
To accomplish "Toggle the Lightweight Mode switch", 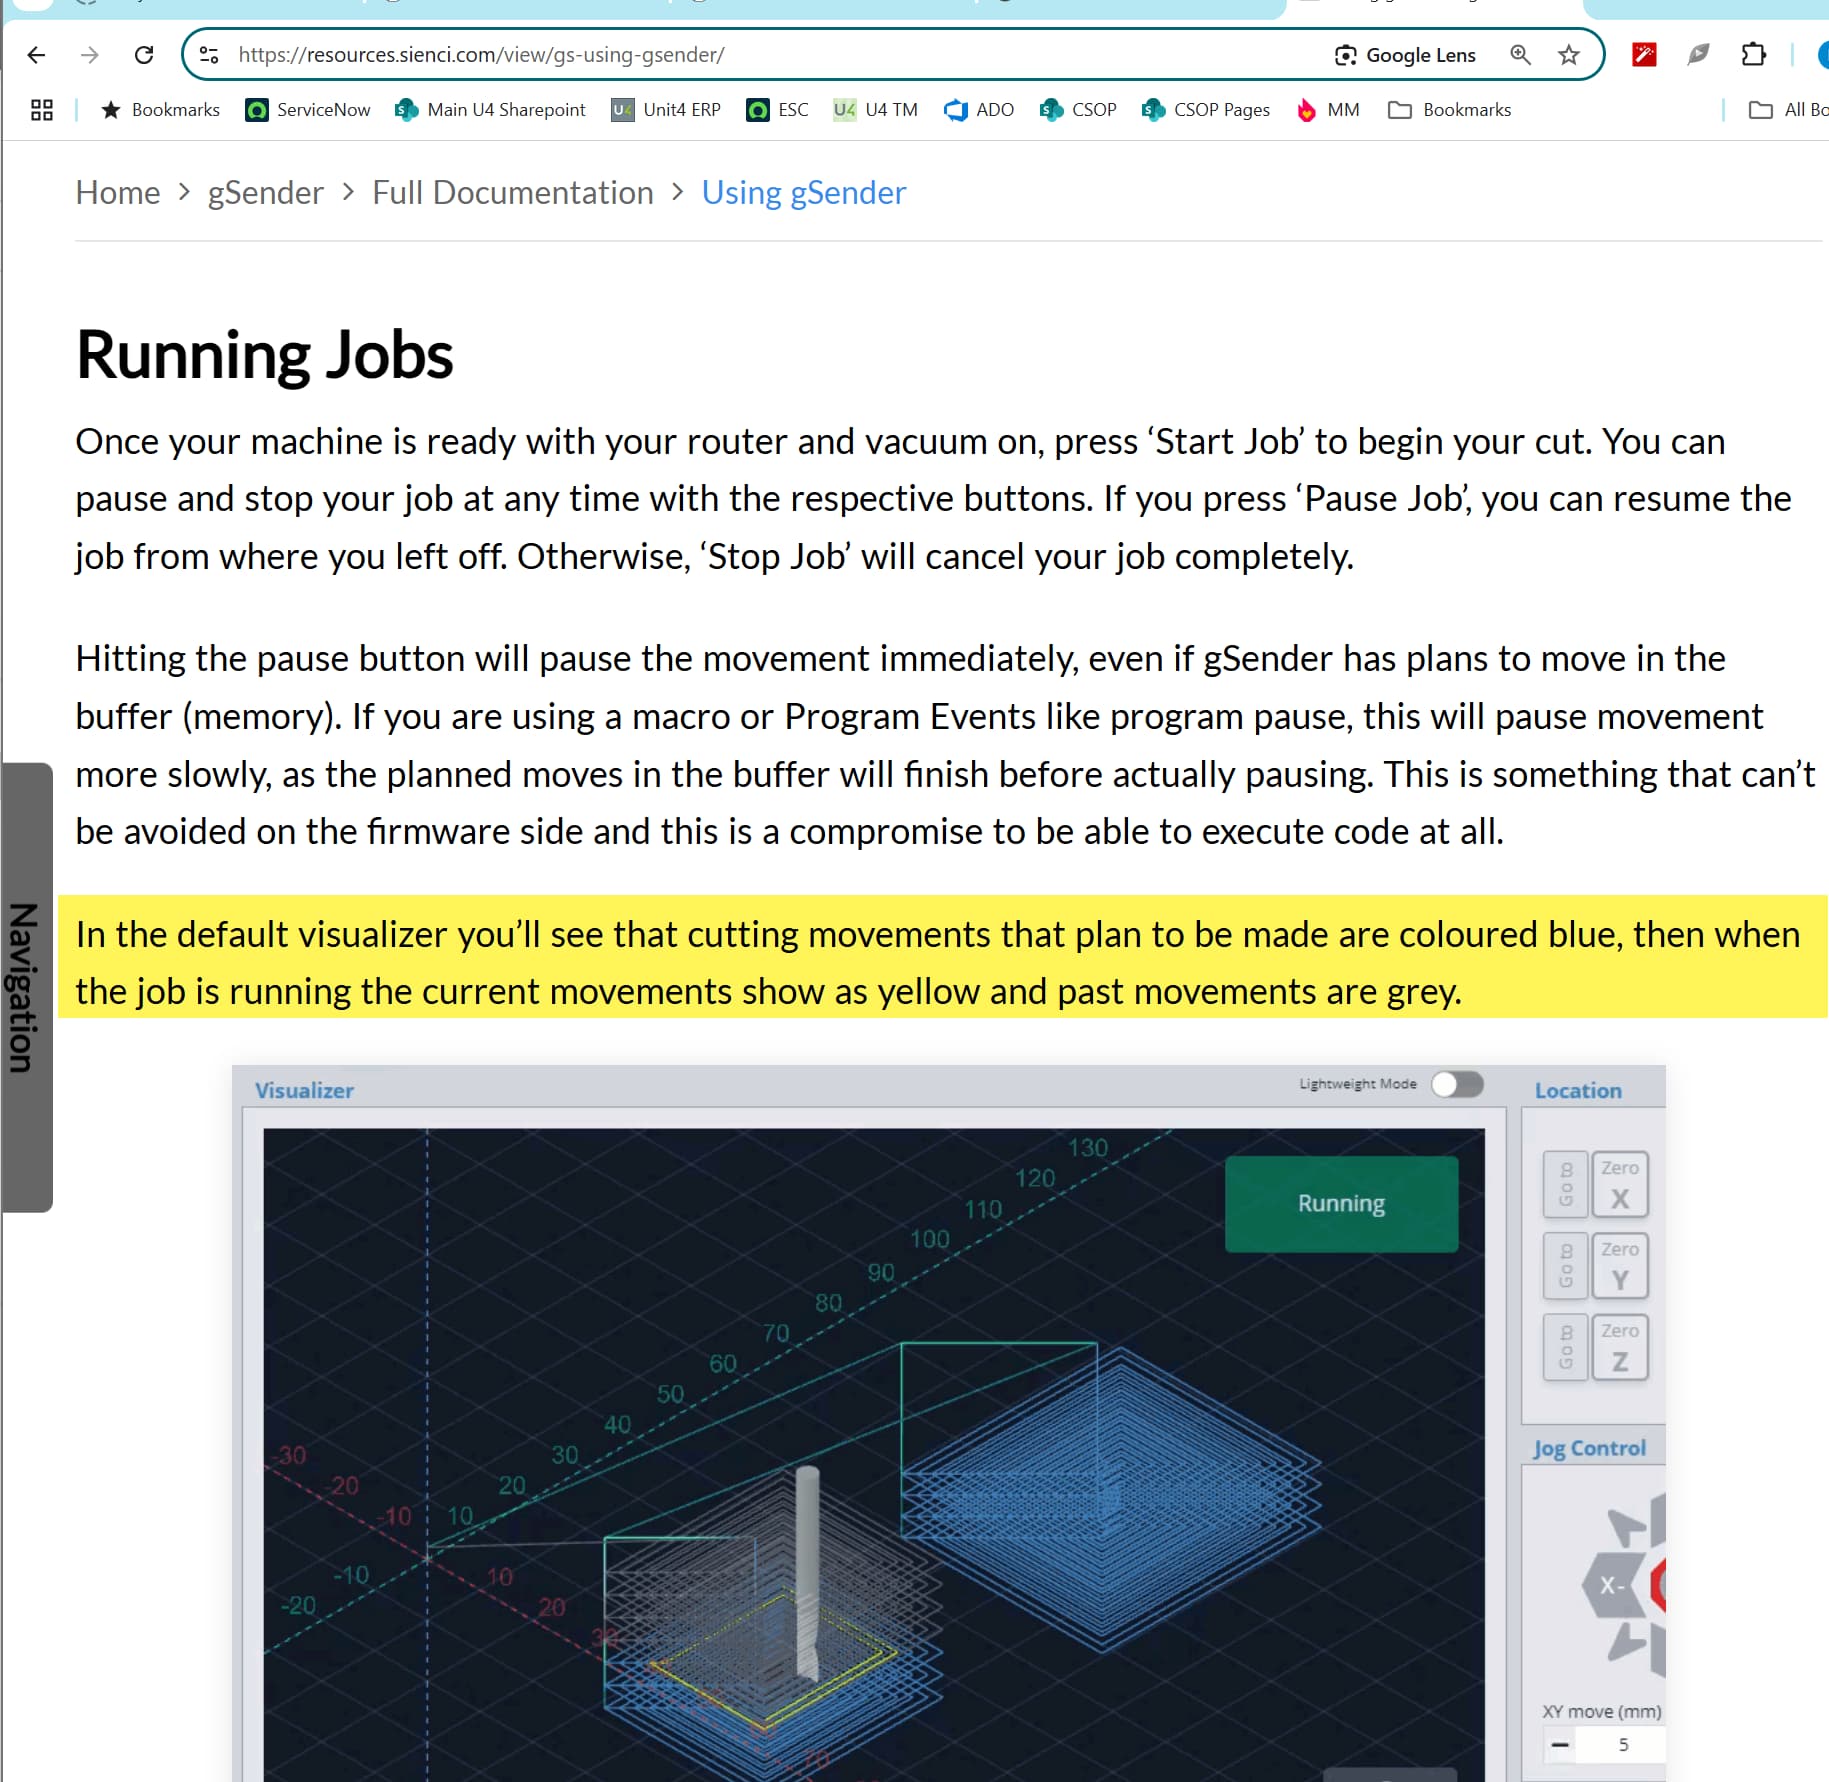I will click(1457, 1084).
